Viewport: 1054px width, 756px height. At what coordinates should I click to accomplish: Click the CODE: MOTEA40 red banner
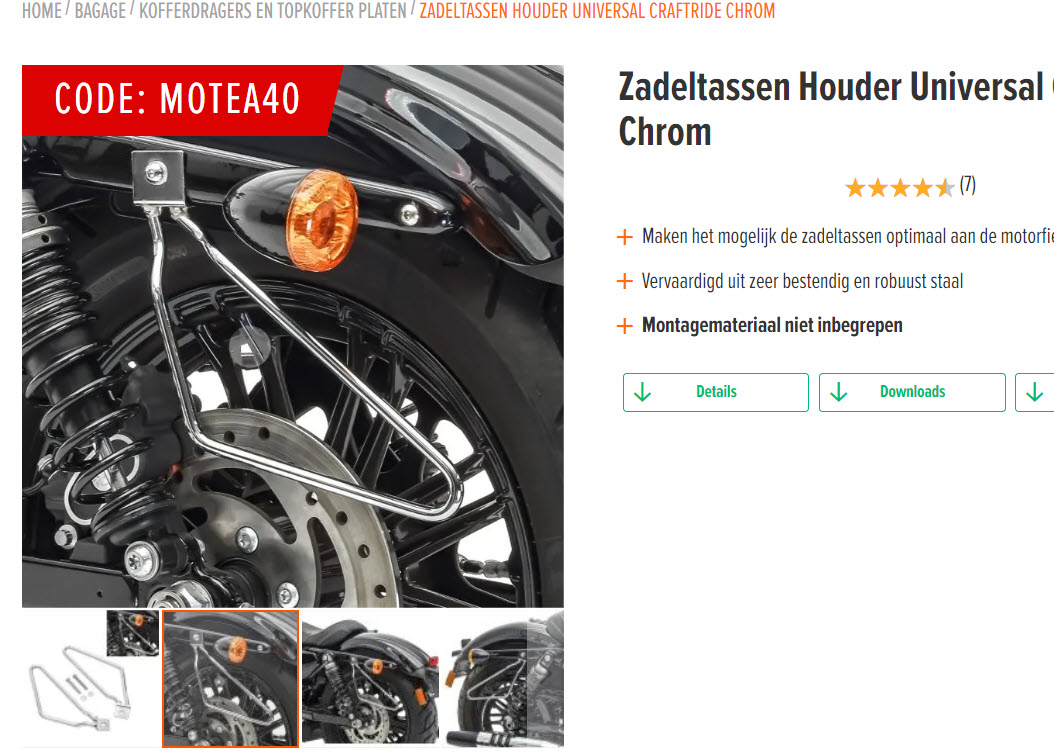pos(178,99)
